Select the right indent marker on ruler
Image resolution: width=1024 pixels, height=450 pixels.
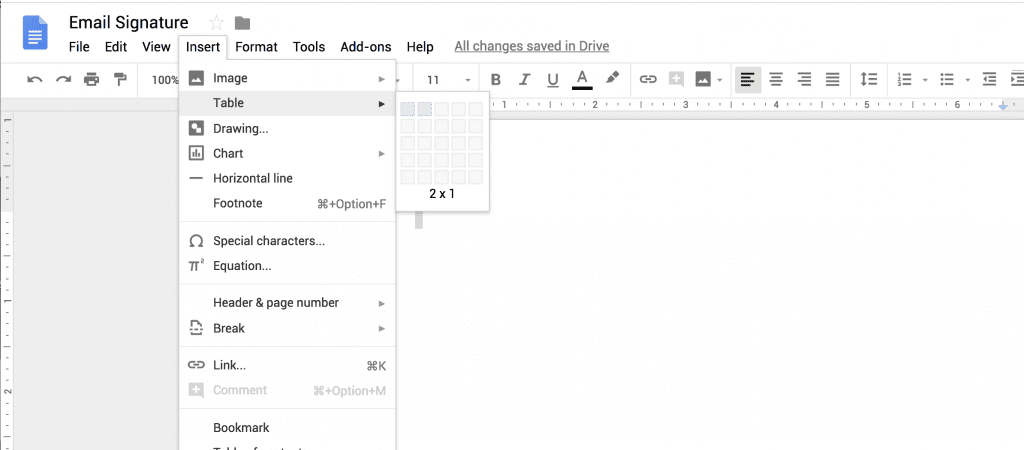click(x=1003, y=105)
